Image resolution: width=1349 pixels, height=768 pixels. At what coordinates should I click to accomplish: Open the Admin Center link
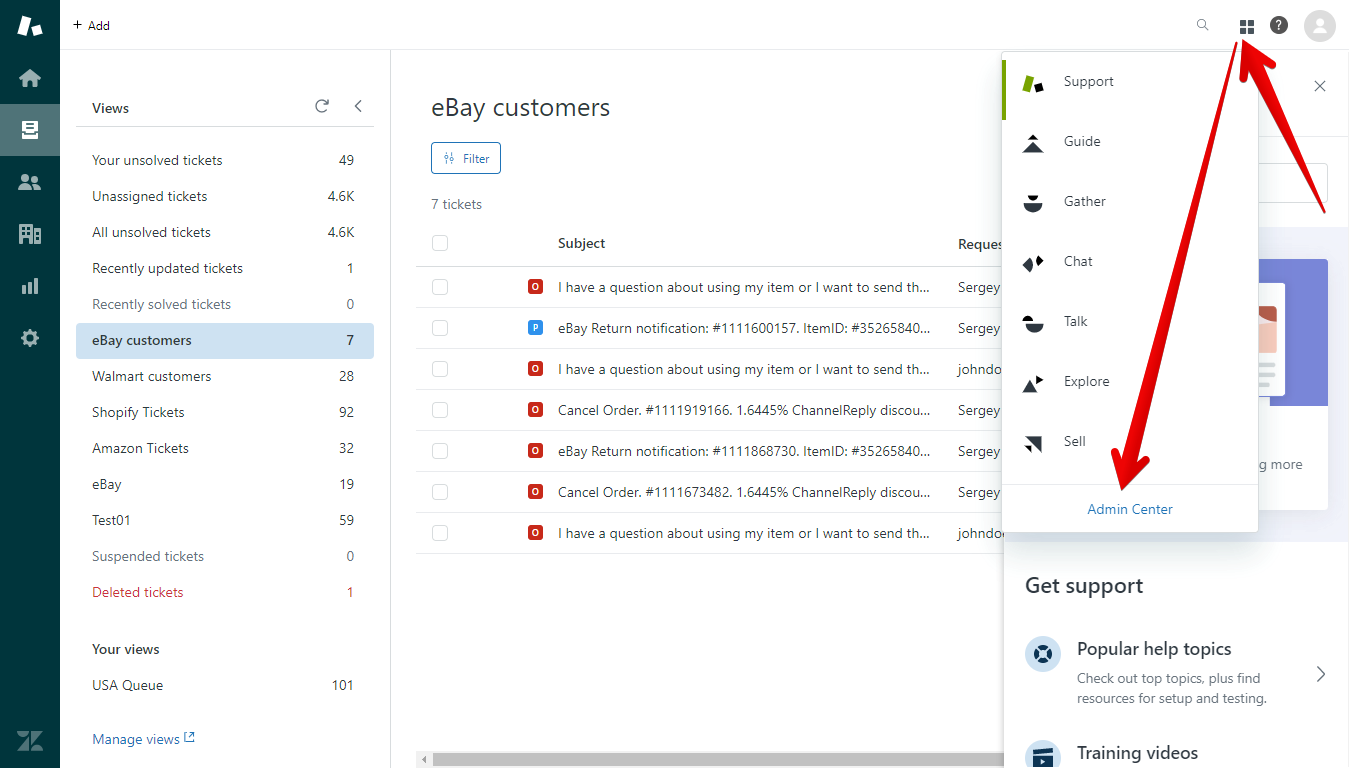coord(1130,509)
